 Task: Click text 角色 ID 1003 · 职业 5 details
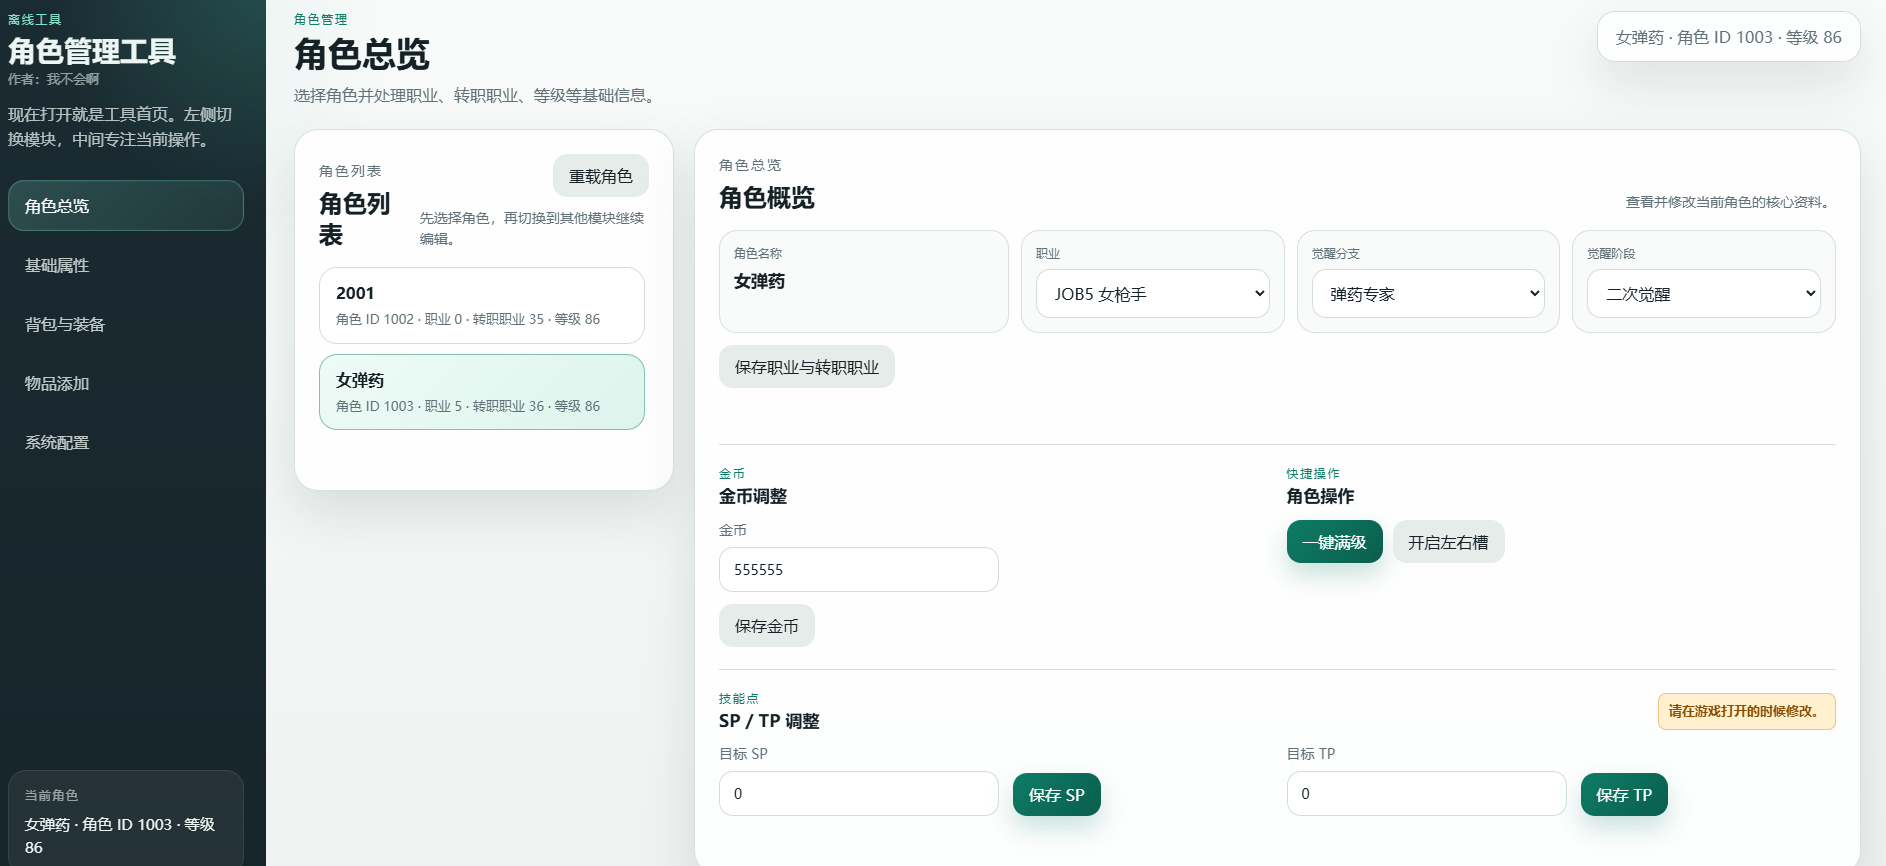(x=468, y=406)
